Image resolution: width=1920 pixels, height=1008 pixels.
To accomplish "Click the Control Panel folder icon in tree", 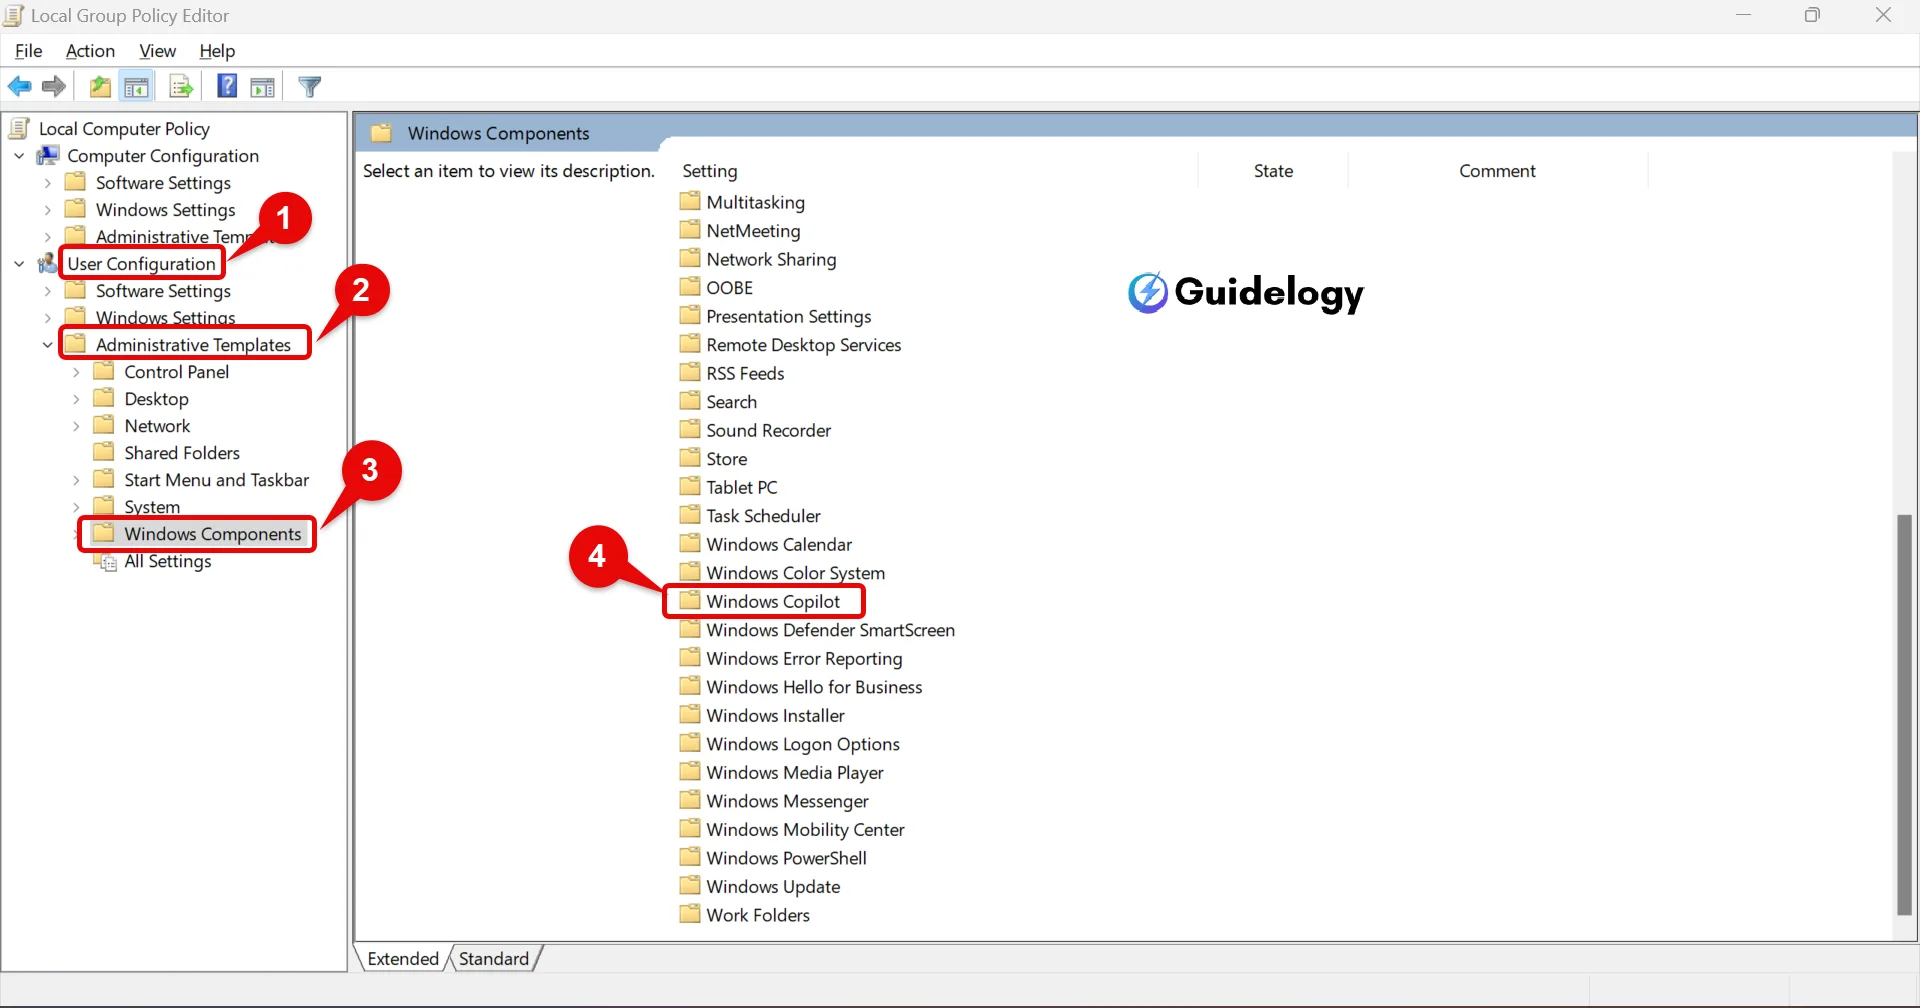I will [104, 371].
